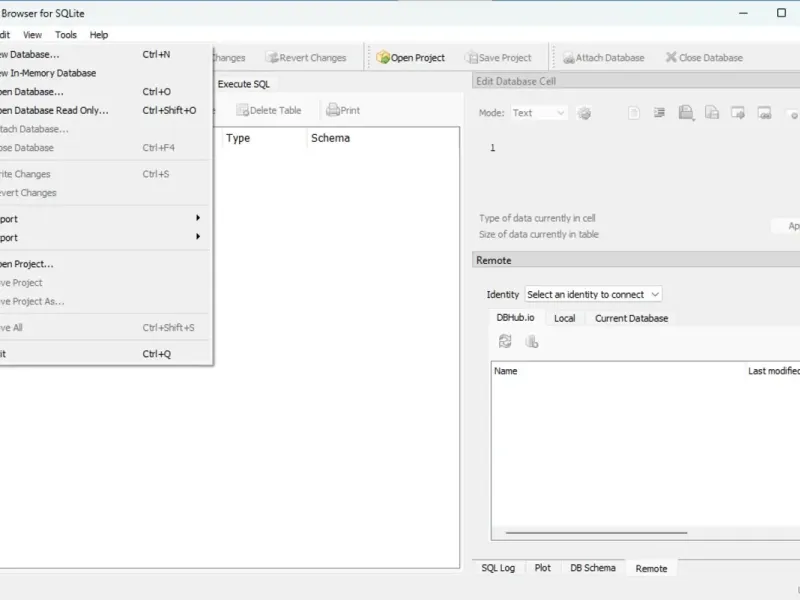Choose New Database… with Ctrl+N shortcut

105,55
